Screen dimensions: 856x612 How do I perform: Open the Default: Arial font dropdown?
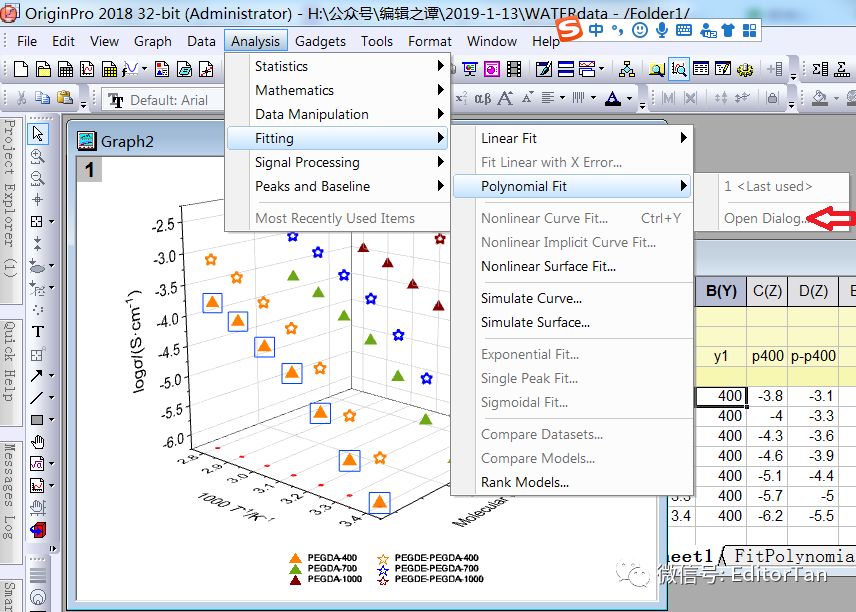click(165, 100)
